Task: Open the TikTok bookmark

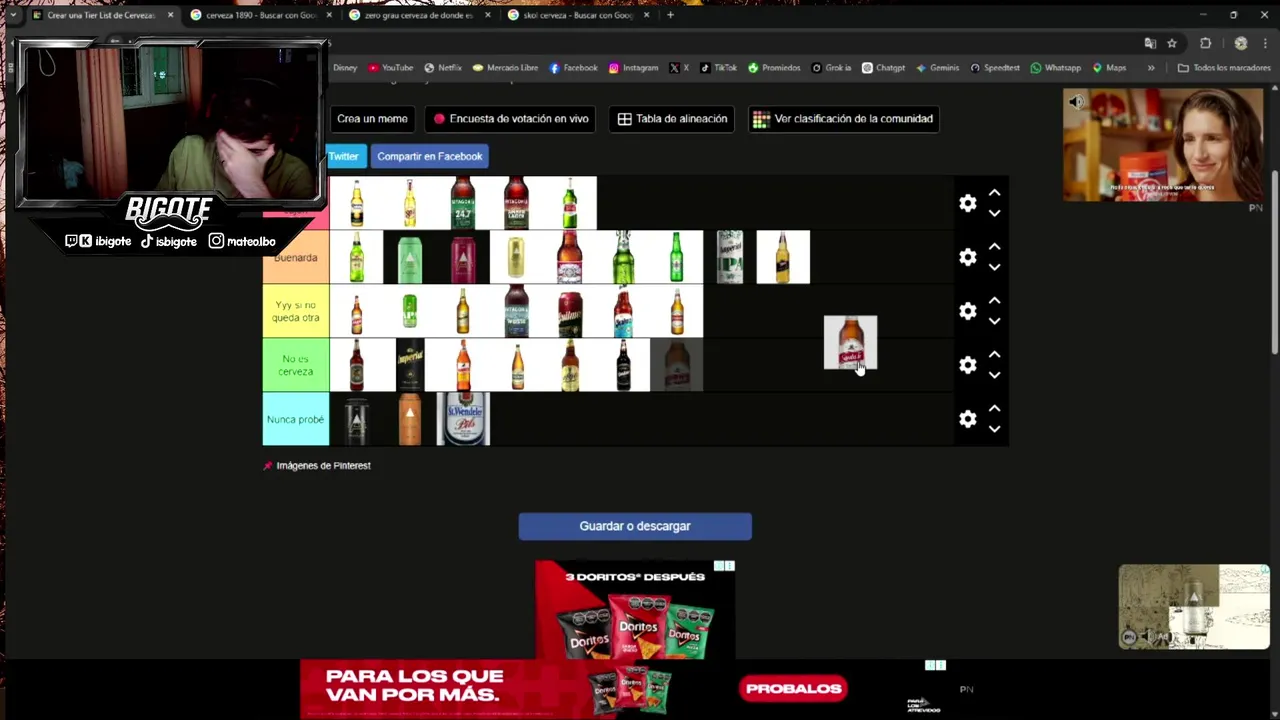Action: point(718,68)
